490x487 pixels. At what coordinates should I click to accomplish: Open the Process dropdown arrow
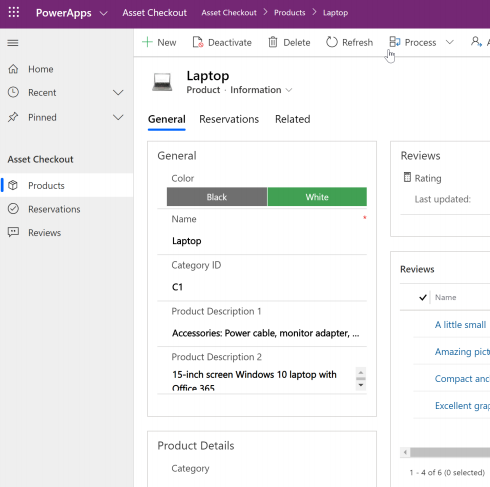(x=450, y=42)
